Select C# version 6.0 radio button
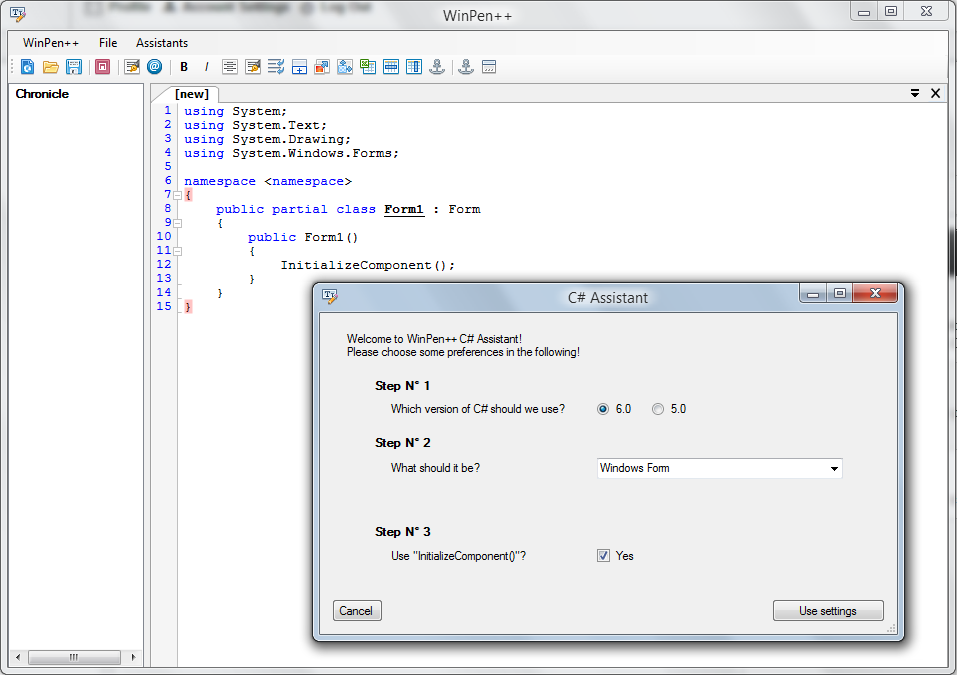Image resolution: width=957 pixels, height=675 pixels. [x=603, y=410]
